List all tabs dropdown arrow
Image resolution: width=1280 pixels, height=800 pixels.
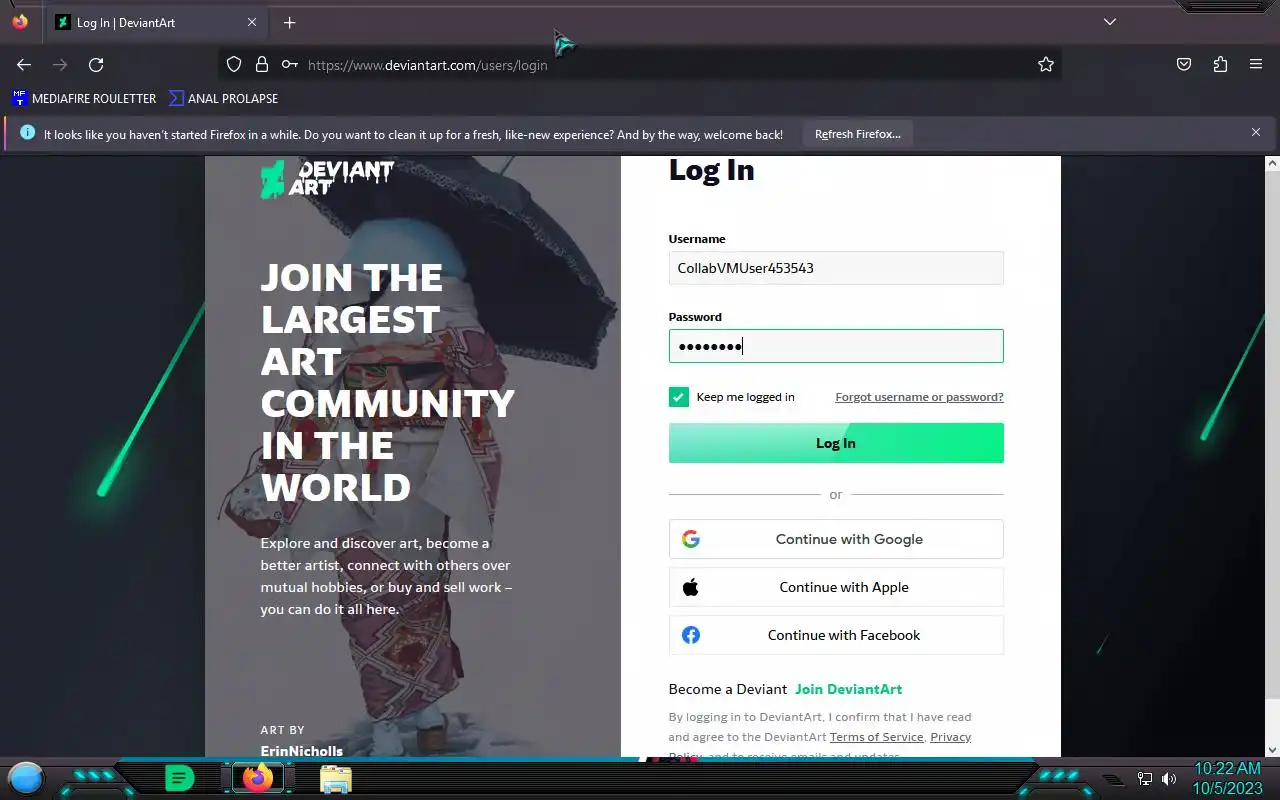(1110, 22)
